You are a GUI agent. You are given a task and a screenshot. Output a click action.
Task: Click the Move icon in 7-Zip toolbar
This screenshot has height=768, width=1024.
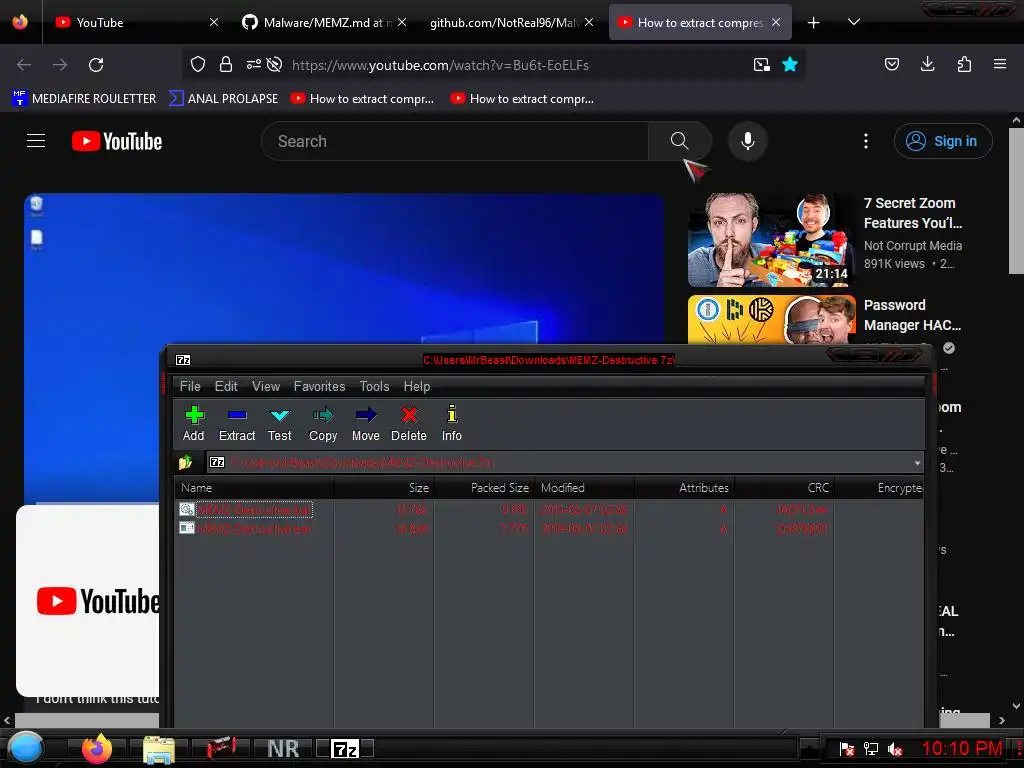coord(366,415)
